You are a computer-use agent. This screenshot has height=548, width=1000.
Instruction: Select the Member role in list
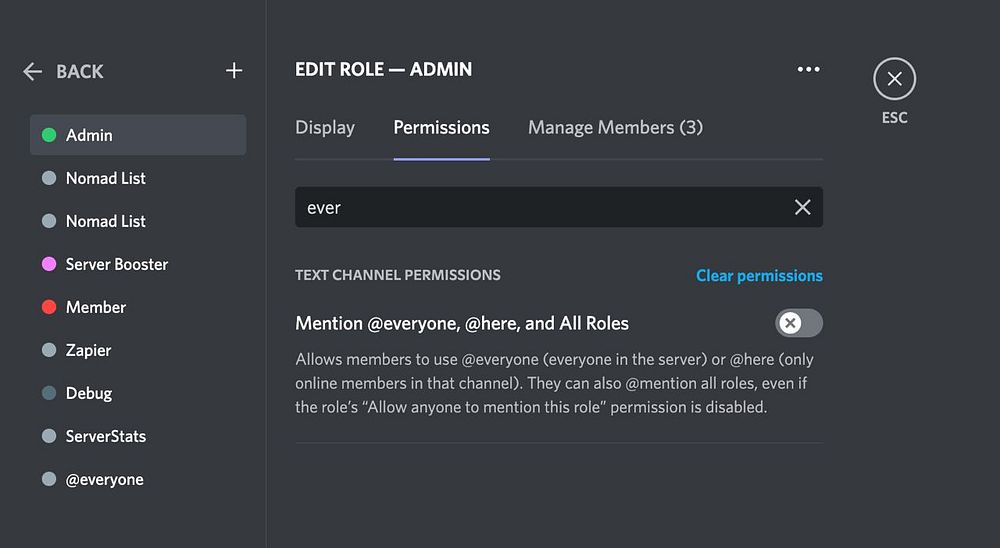tap(96, 307)
